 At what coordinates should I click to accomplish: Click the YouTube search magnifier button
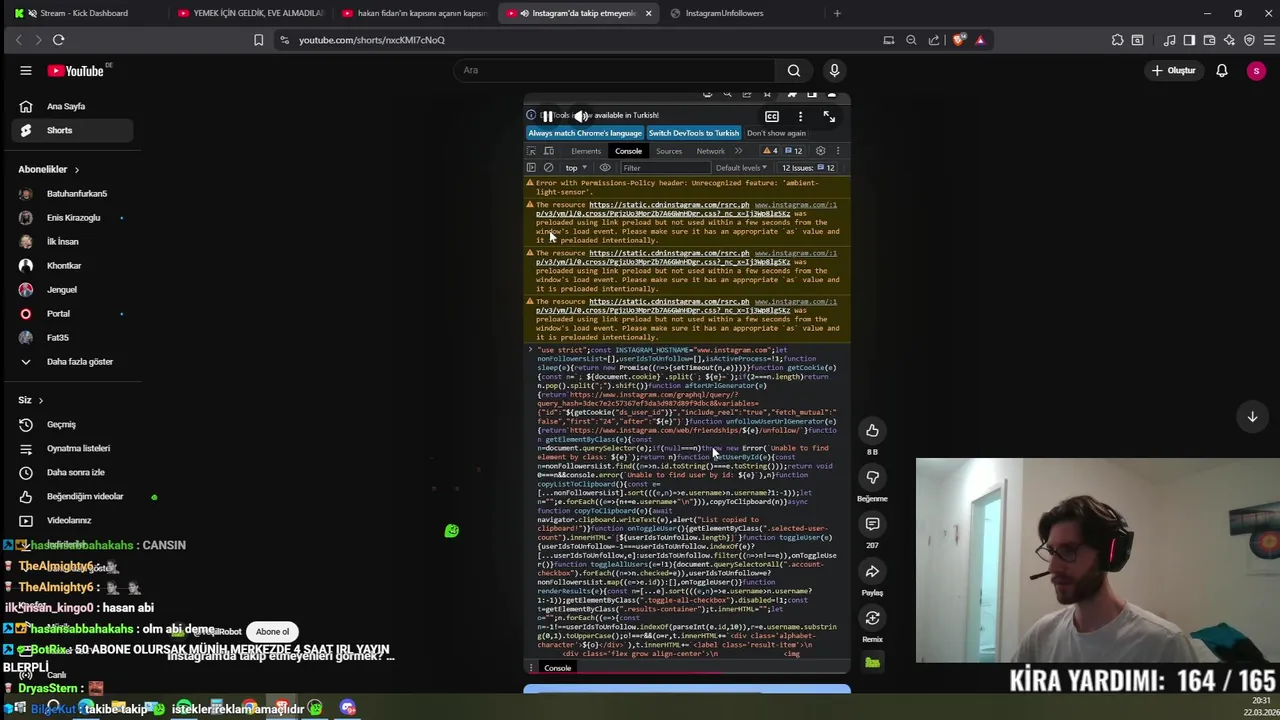click(x=794, y=70)
